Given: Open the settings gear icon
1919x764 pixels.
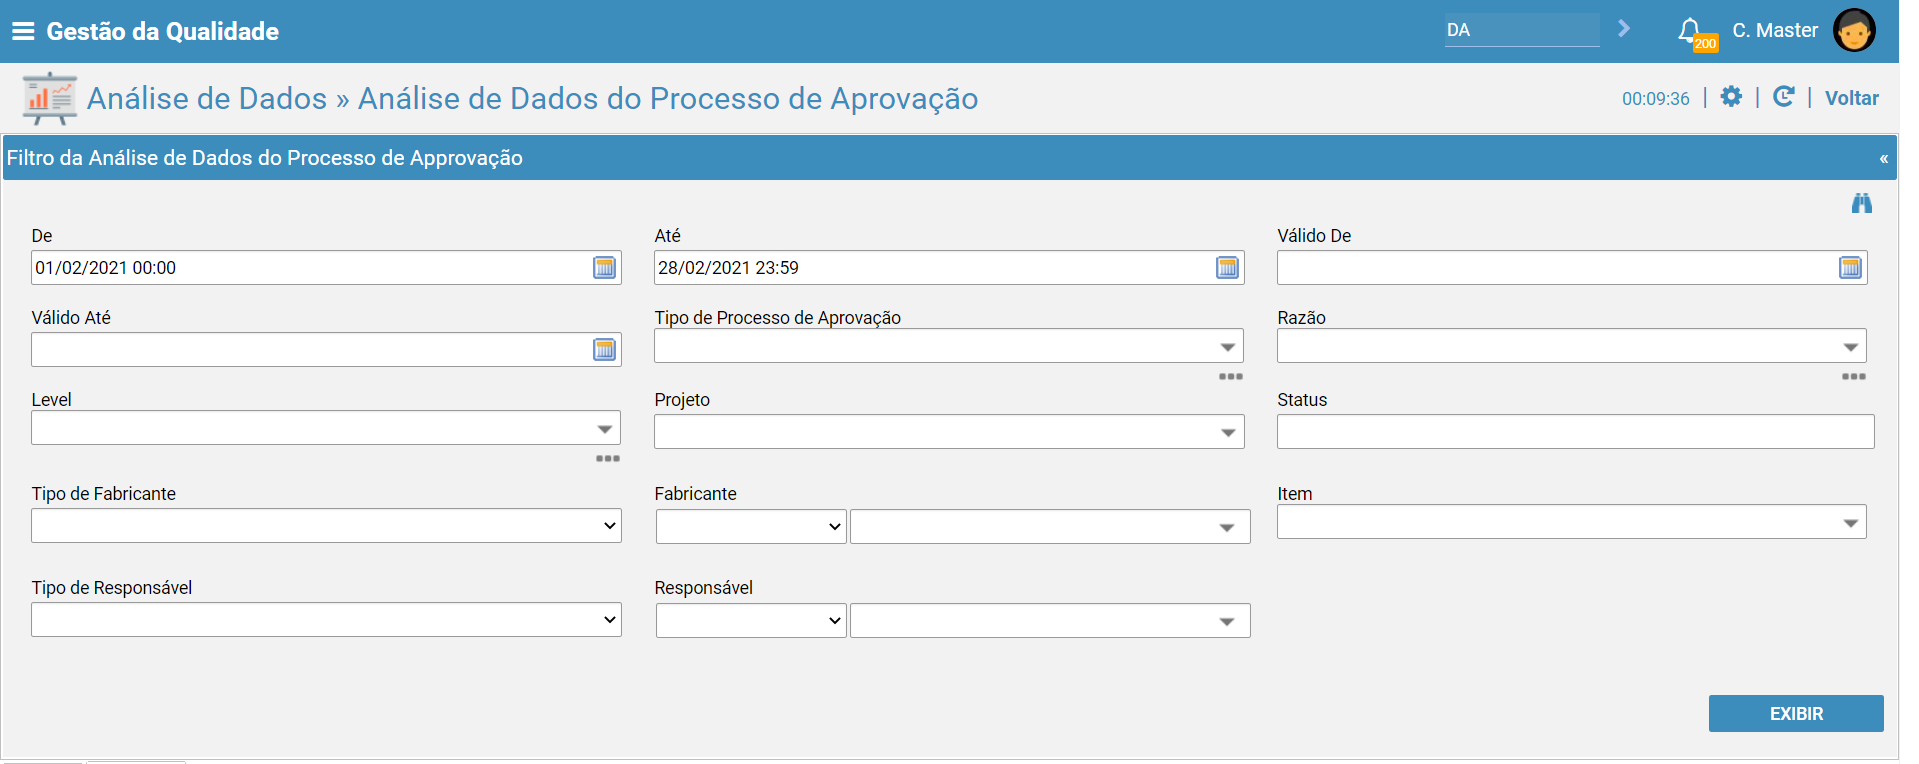Looking at the screenshot, I should (x=1731, y=96).
